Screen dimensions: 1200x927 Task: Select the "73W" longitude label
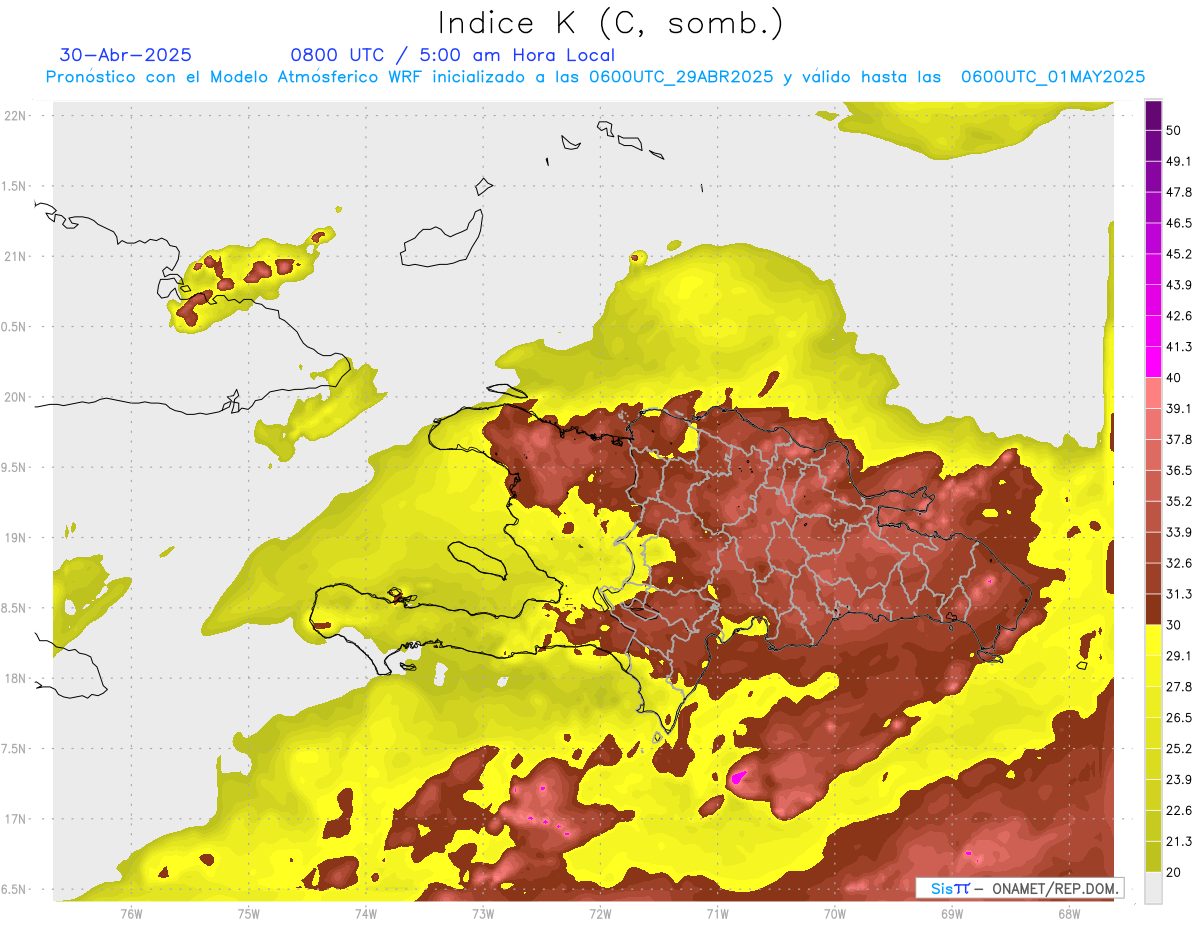tap(483, 914)
